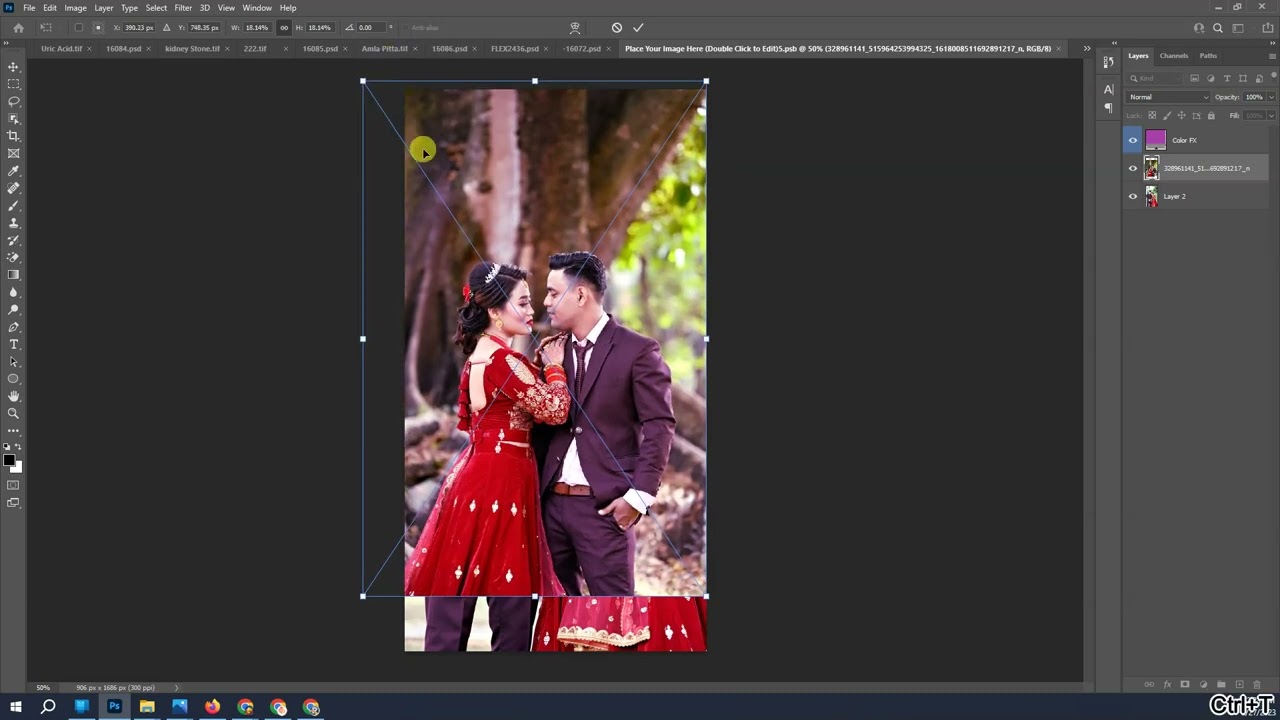Open the blend mode Normal dropdown
The width and height of the screenshot is (1280, 720).
(x=1168, y=97)
